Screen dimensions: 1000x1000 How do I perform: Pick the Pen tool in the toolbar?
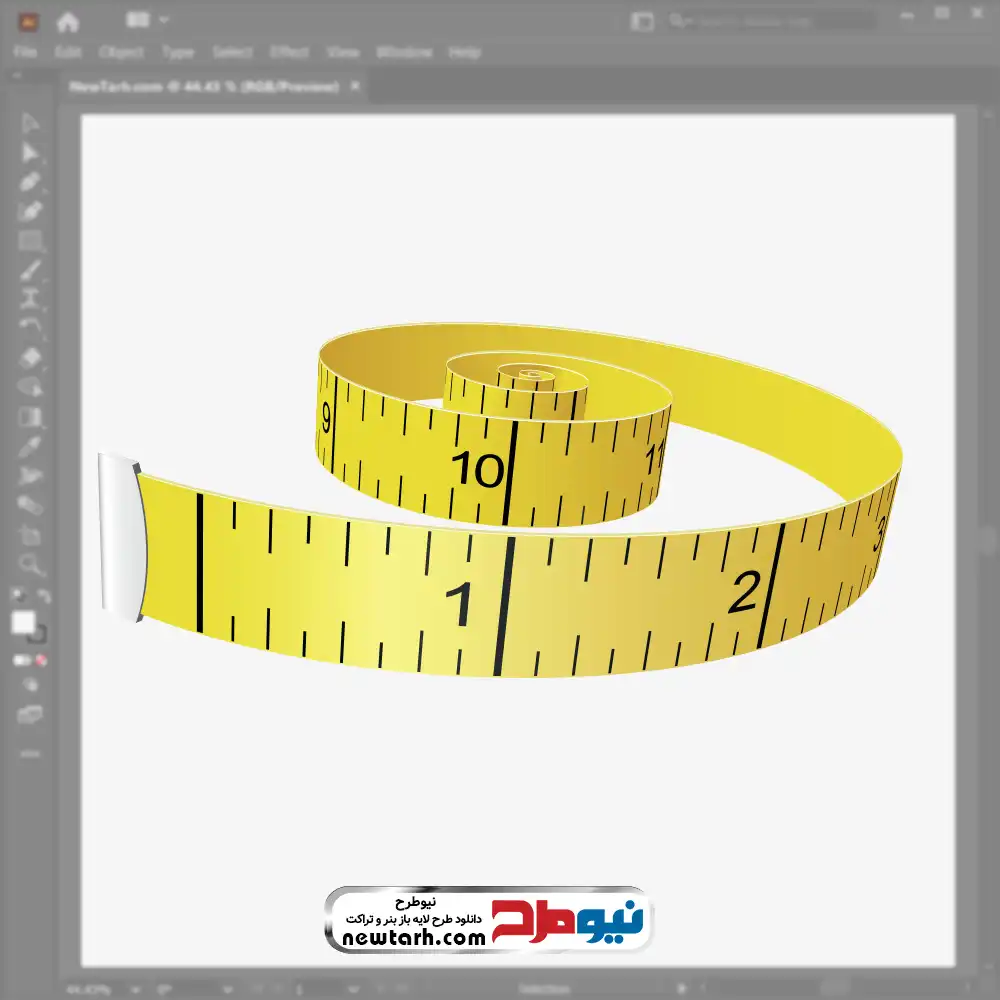point(29,182)
